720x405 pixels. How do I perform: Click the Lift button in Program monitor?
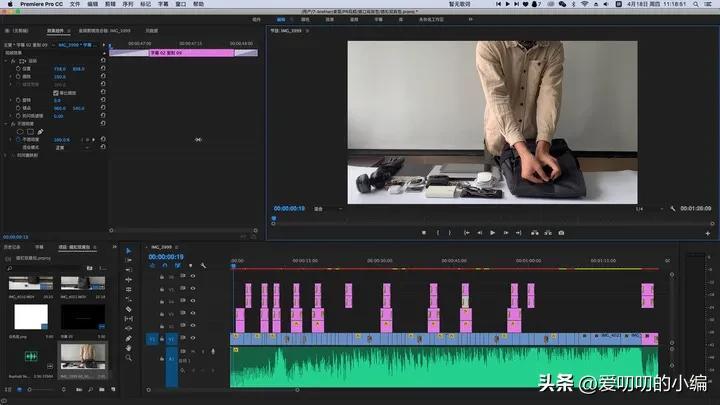534,233
